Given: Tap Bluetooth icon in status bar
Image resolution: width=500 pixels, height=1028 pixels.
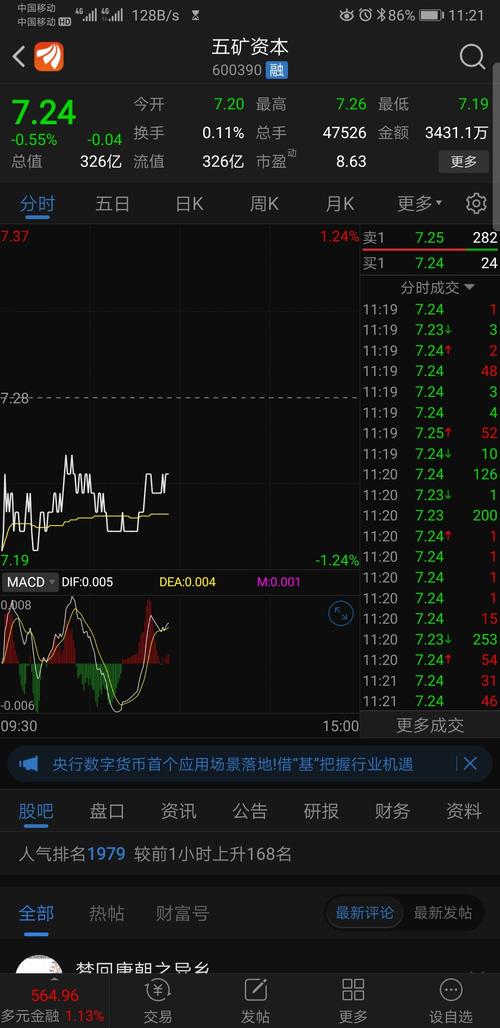Looking at the screenshot, I should click(x=381, y=15).
